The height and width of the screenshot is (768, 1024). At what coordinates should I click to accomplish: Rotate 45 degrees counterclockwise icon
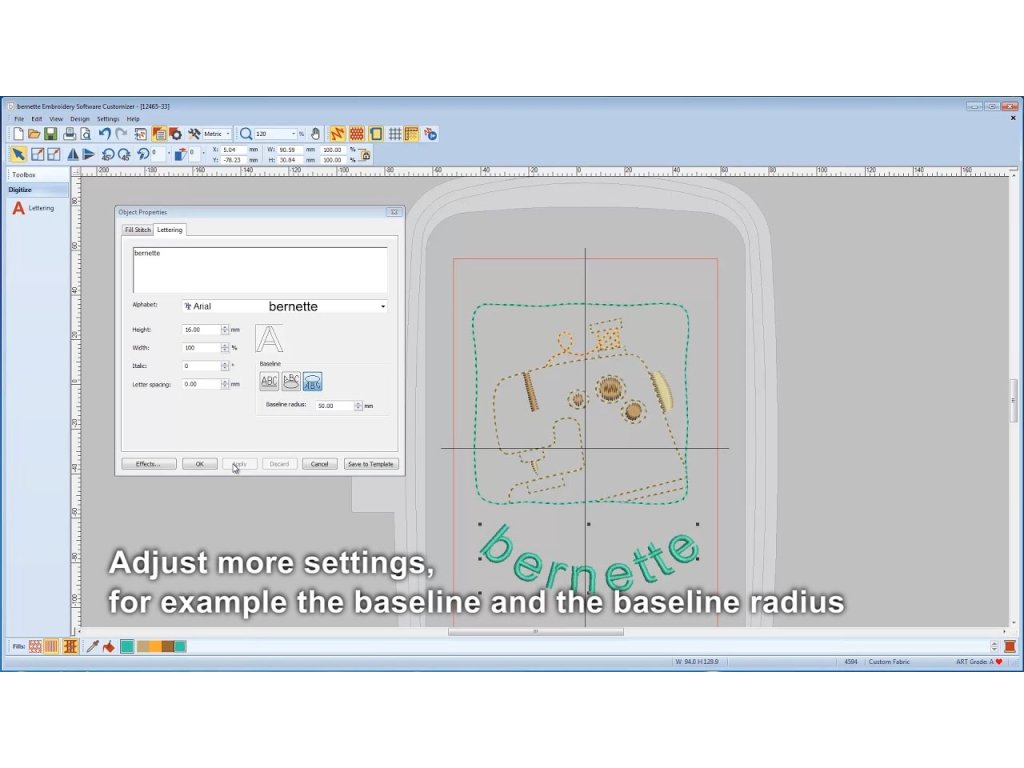(108, 154)
